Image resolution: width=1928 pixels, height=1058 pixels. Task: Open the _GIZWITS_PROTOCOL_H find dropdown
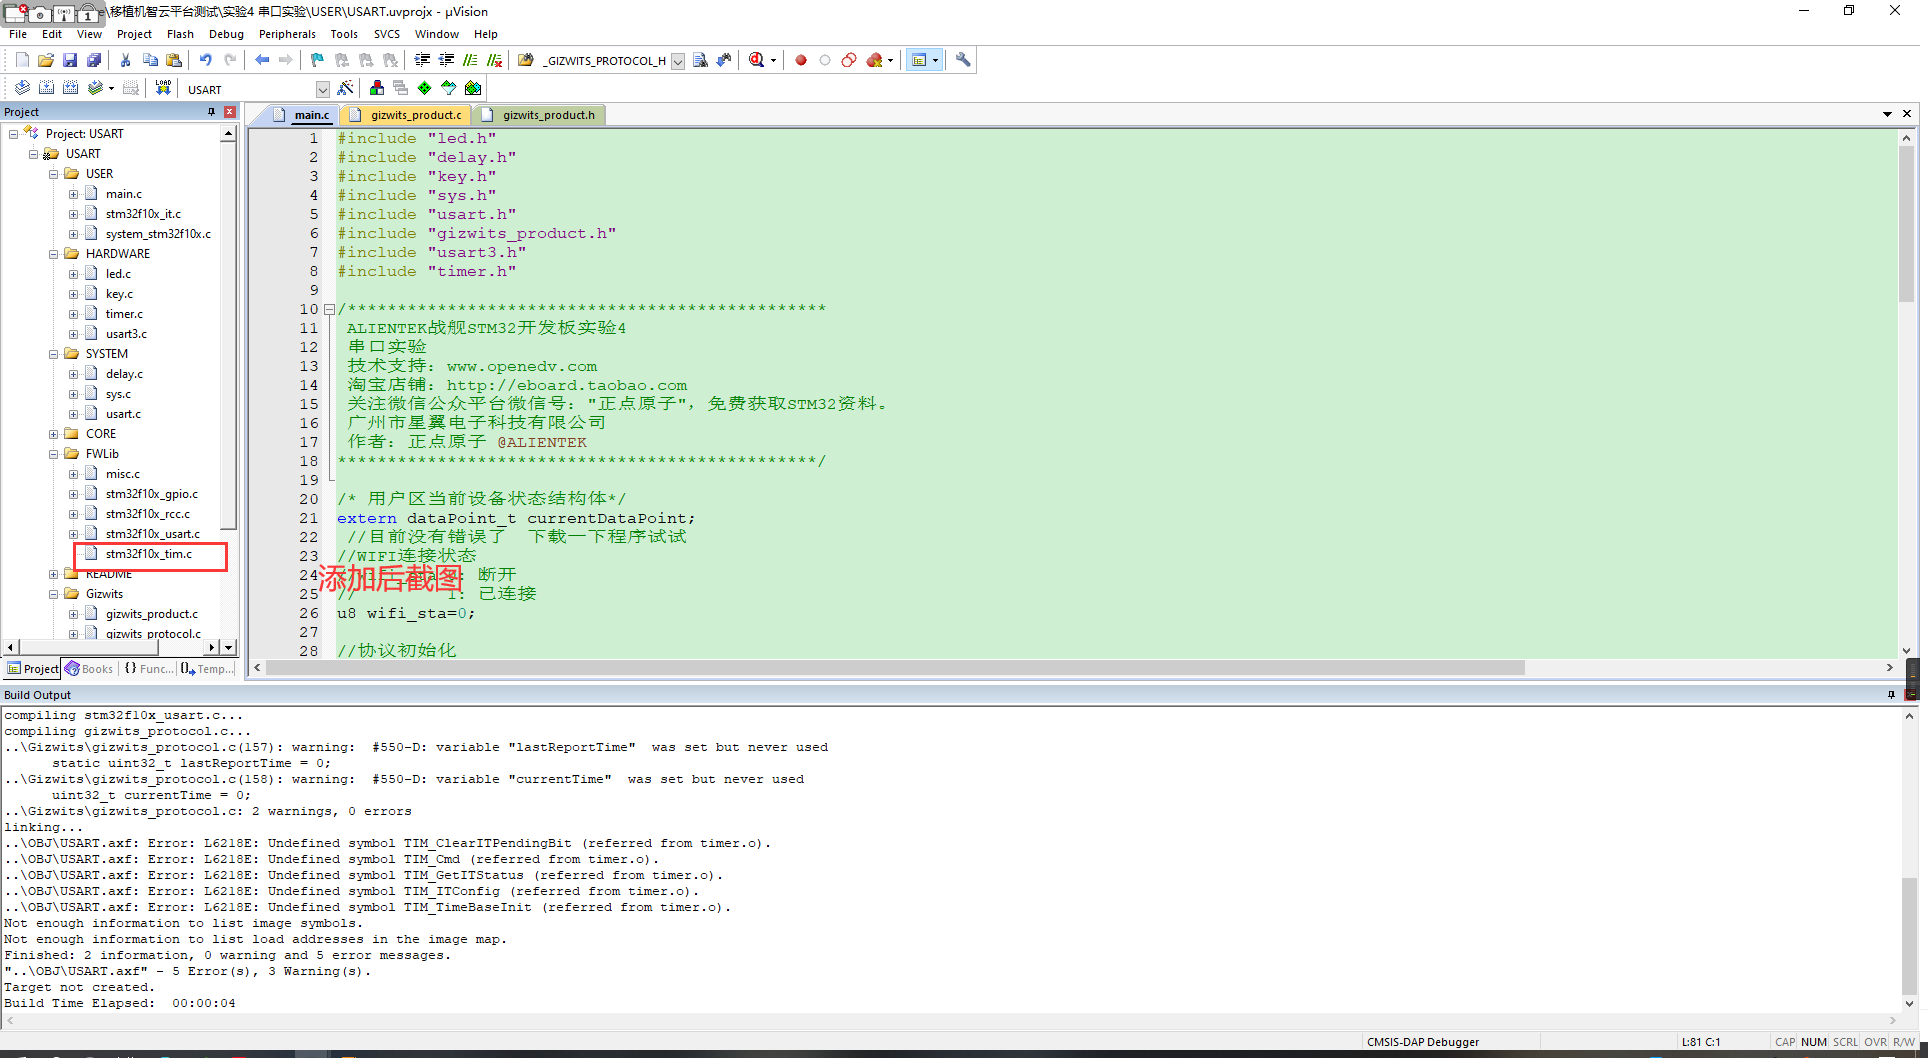678,61
